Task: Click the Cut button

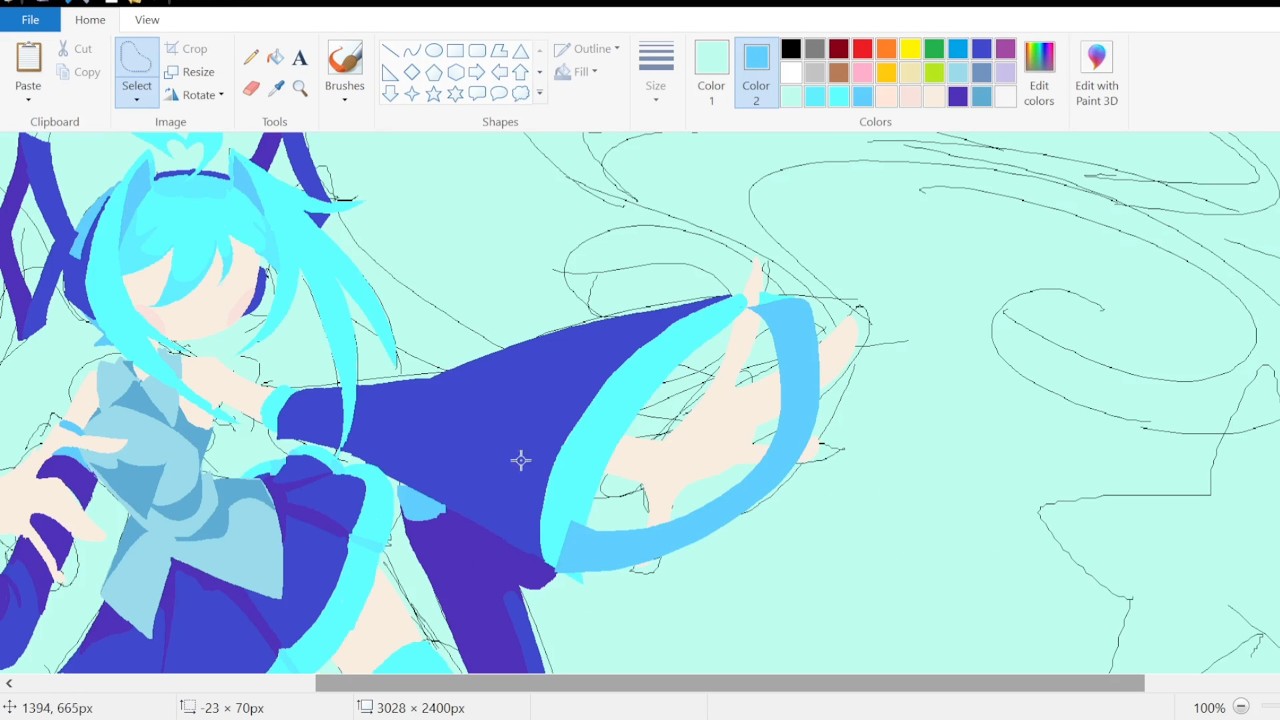Action: pyautogui.click(x=75, y=48)
